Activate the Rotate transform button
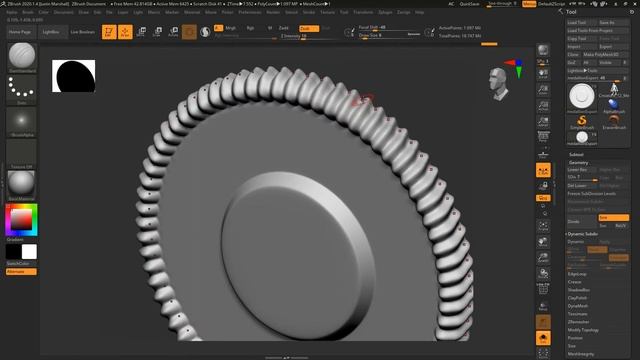The image size is (640, 360). (x=173, y=32)
